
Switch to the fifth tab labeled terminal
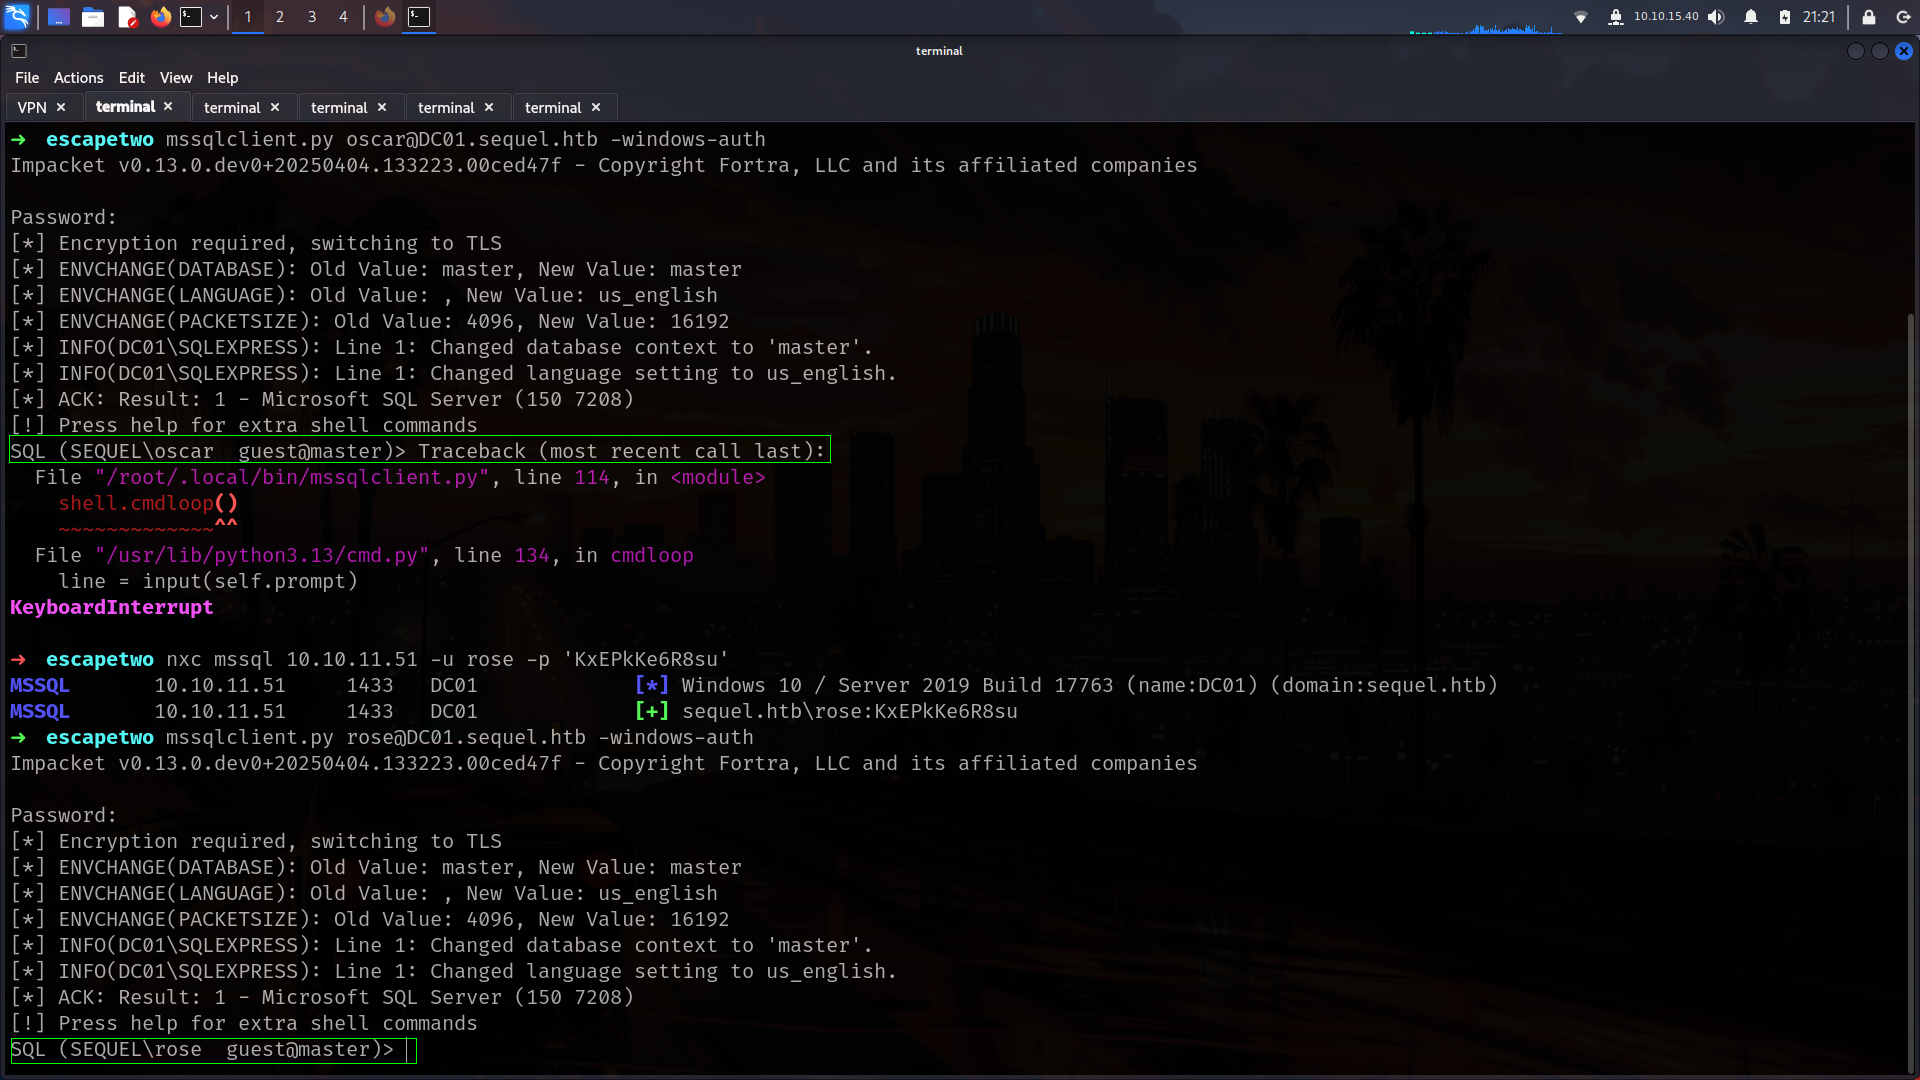click(x=446, y=108)
